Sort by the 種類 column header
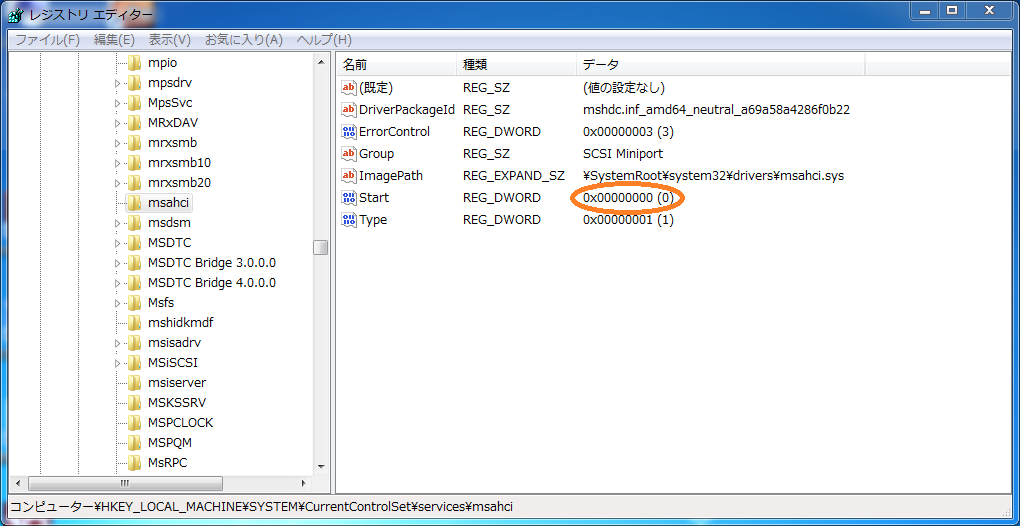Viewport: 1020px width, 526px height. click(516, 64)
